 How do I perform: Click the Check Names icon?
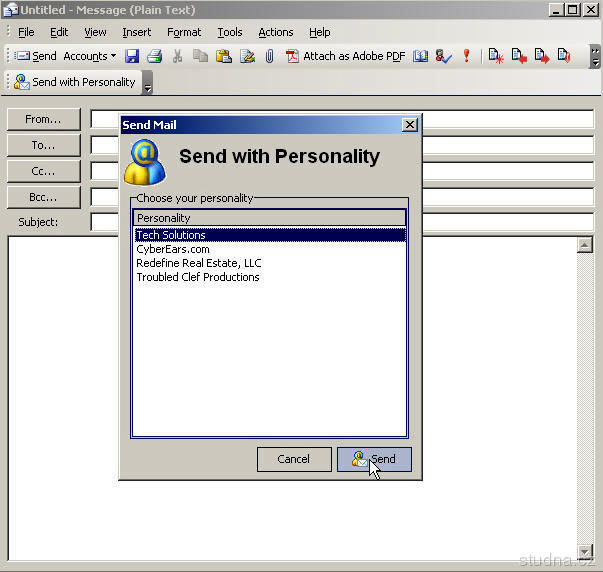[x=443, y=56]
